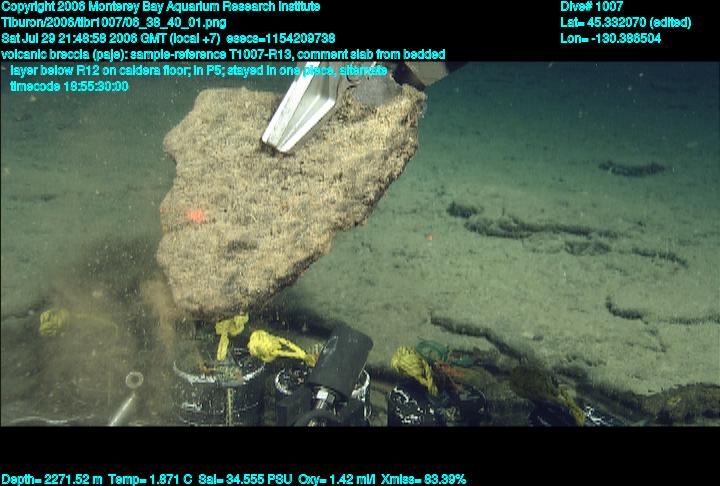The height and width of the screenshot is (486, 720).
Task: Click the Monterey Bay Aquarium copyright text
Action: click(160, 7)
